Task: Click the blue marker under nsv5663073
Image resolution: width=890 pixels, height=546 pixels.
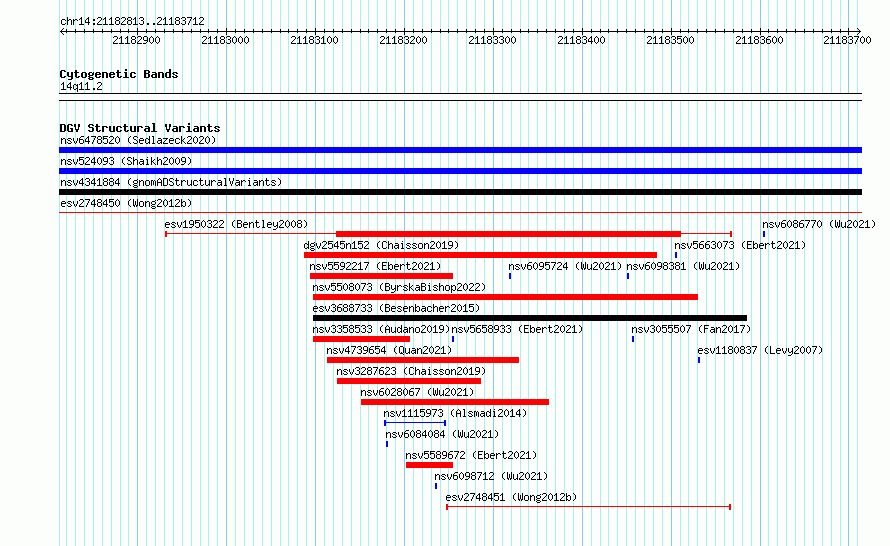Action: click(x=676, y=255)
